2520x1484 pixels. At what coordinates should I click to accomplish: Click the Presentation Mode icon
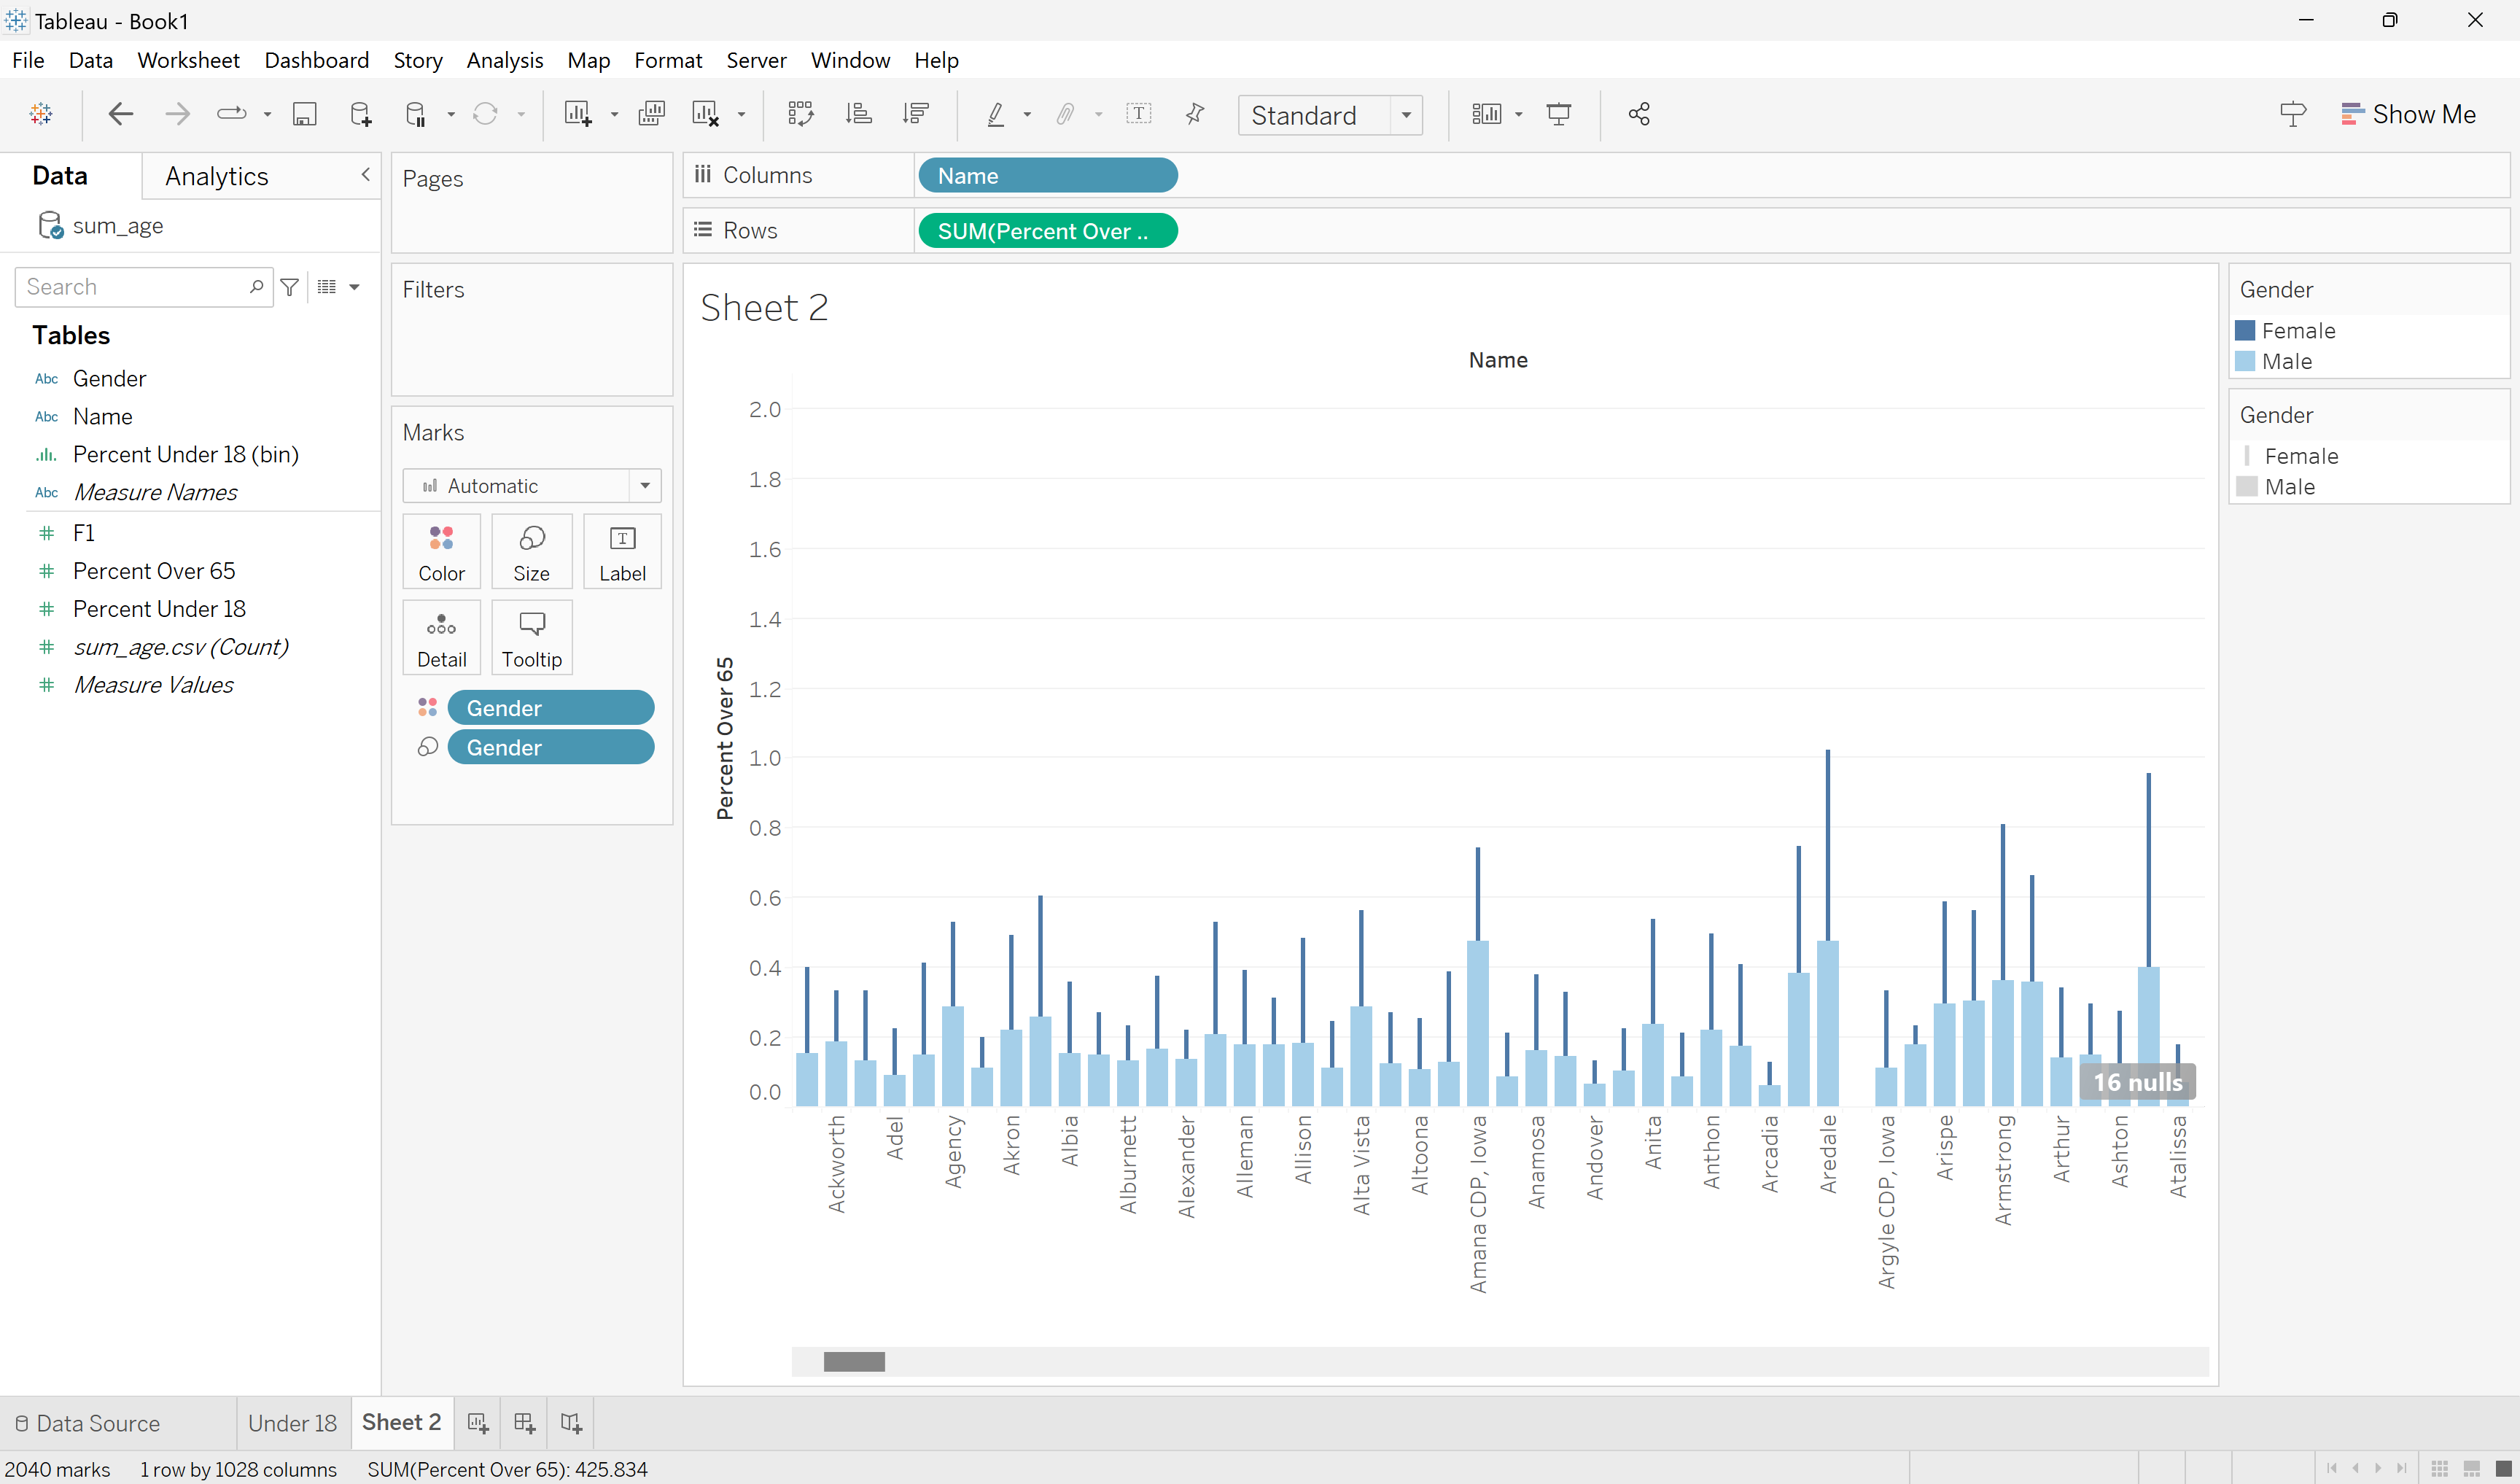pyautogui.click(x=1559, y=114)
